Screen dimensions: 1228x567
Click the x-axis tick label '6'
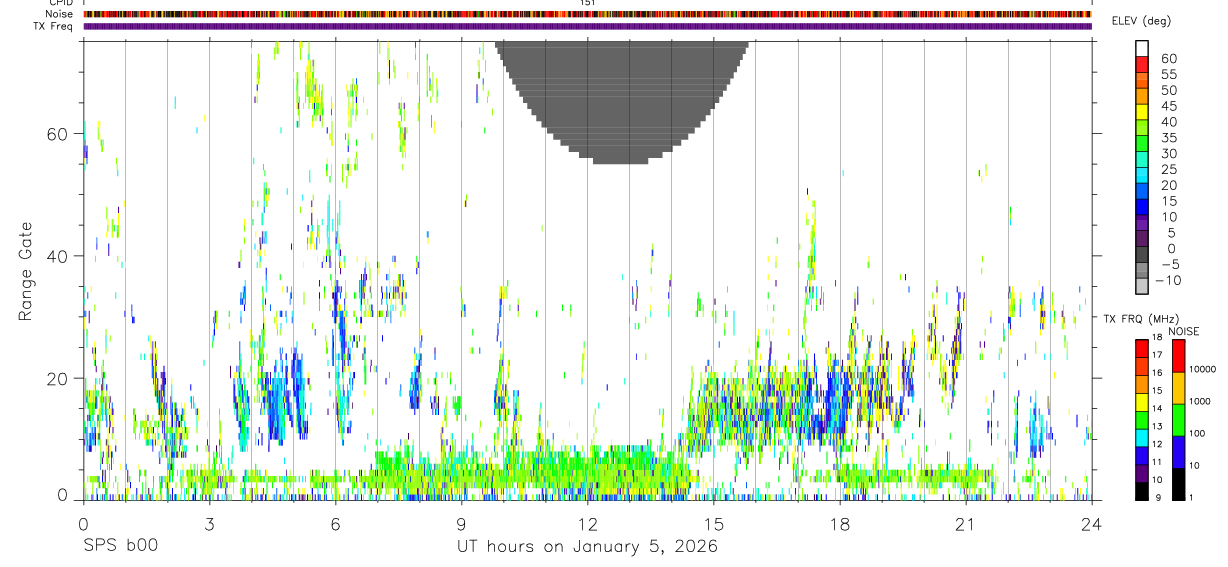[335, 525]
